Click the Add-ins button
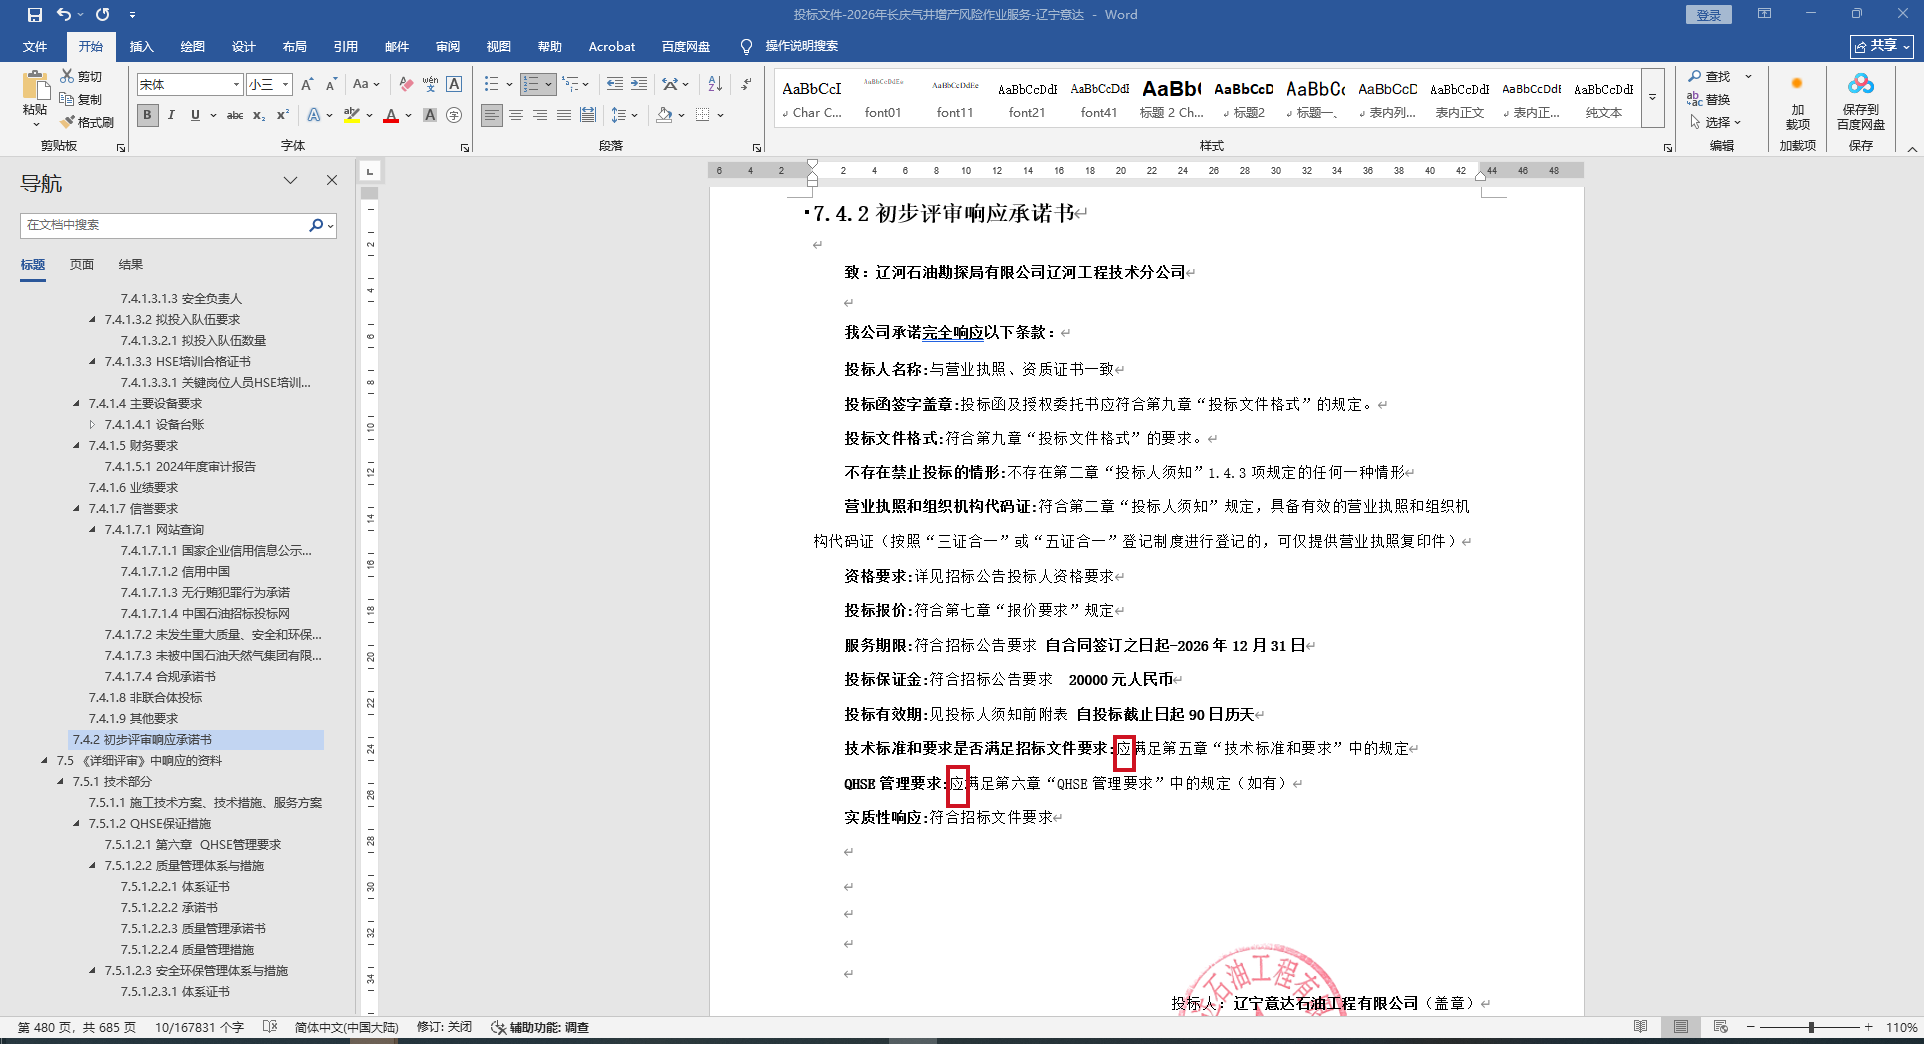This screenshot has width=1924, height=1044. pyautogui.click(x=1797, y=102)
